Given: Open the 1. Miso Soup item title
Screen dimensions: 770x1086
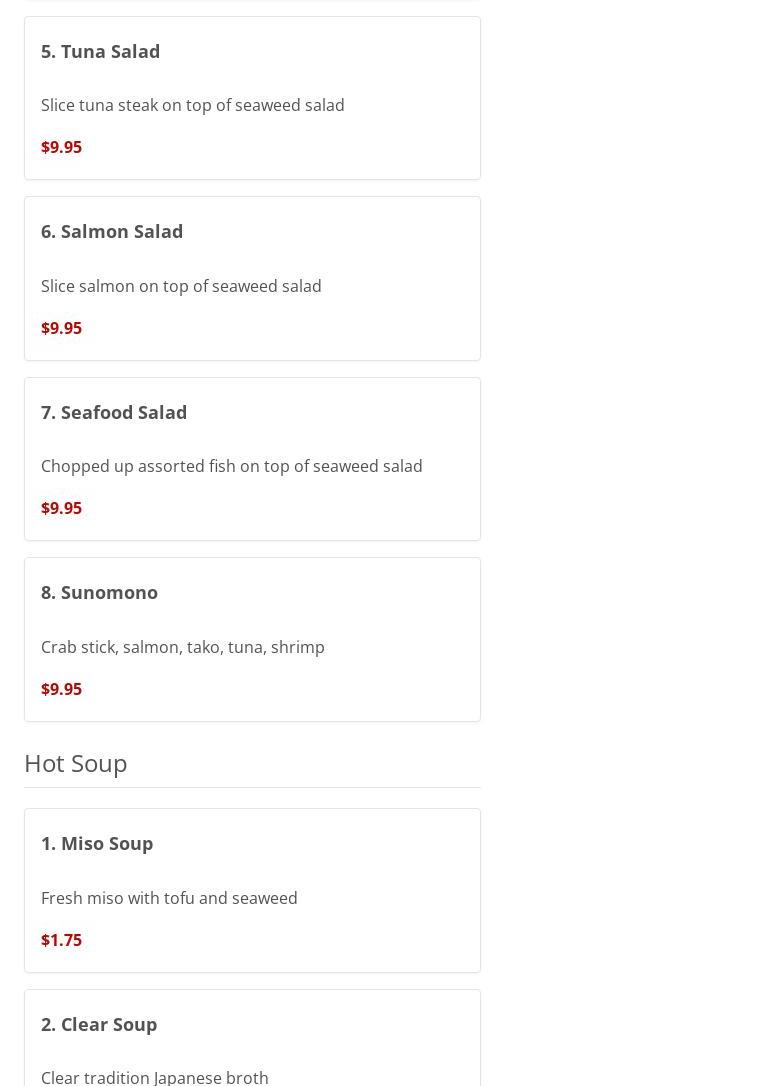Looking at the screenshot, I should pyautogui.click(x=97, y=843).
